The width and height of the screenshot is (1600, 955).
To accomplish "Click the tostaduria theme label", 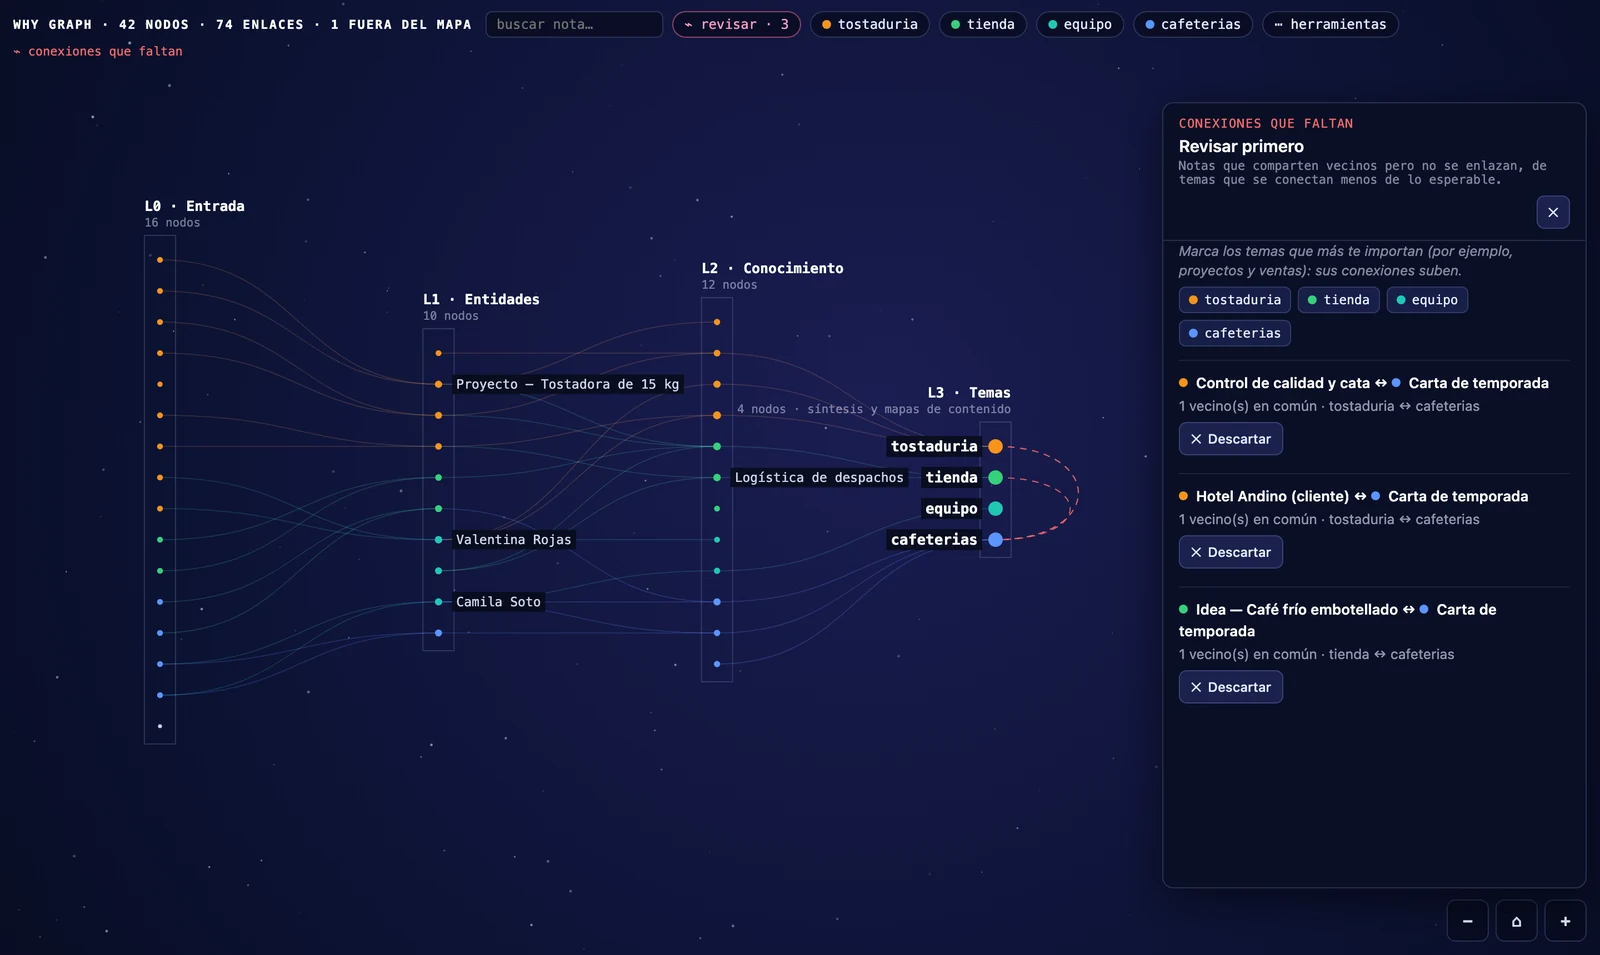I will [x=934, y=447].
